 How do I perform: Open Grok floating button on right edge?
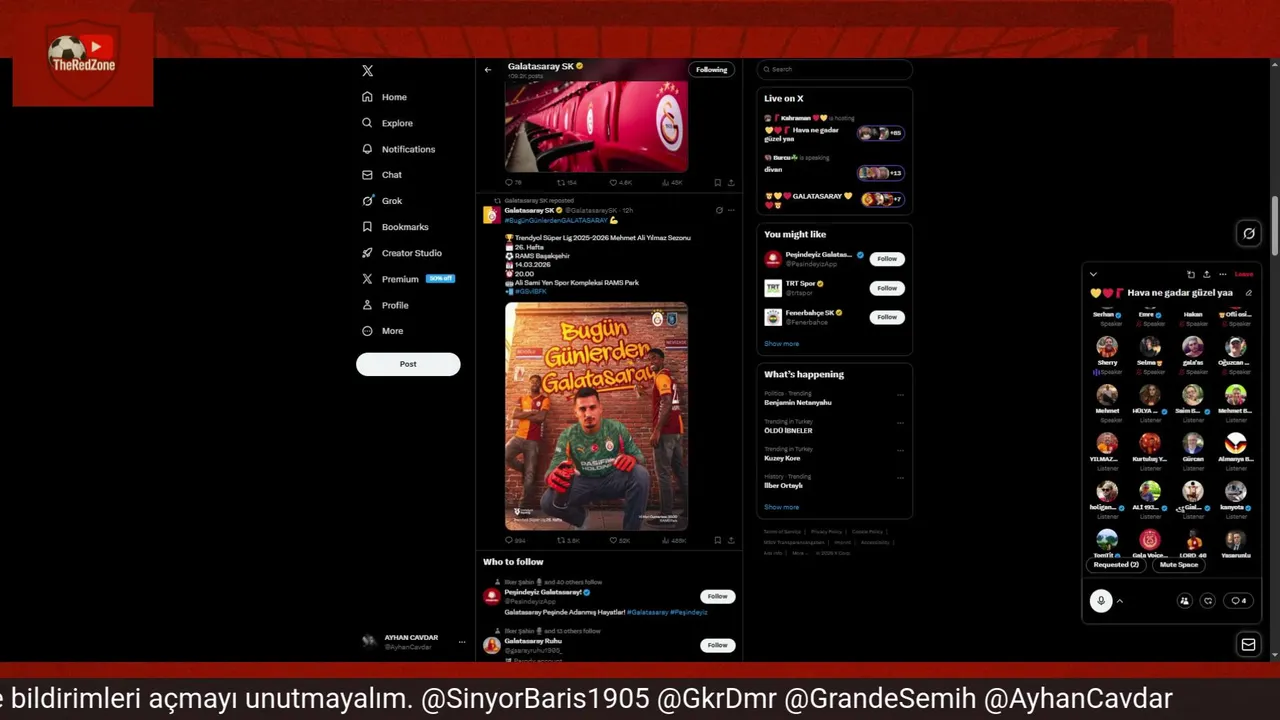(x=1249, y=234)
